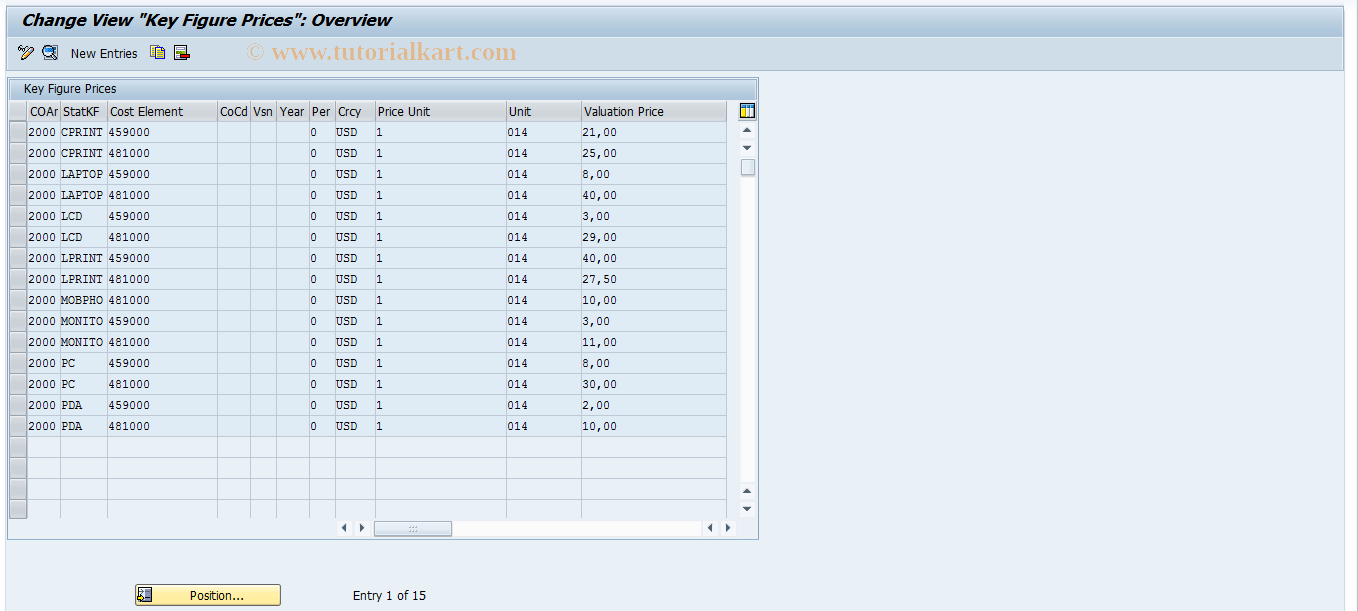Select row selector for MOBPHO 481000
The image size is (1358, 611).
tap(18, 300)
